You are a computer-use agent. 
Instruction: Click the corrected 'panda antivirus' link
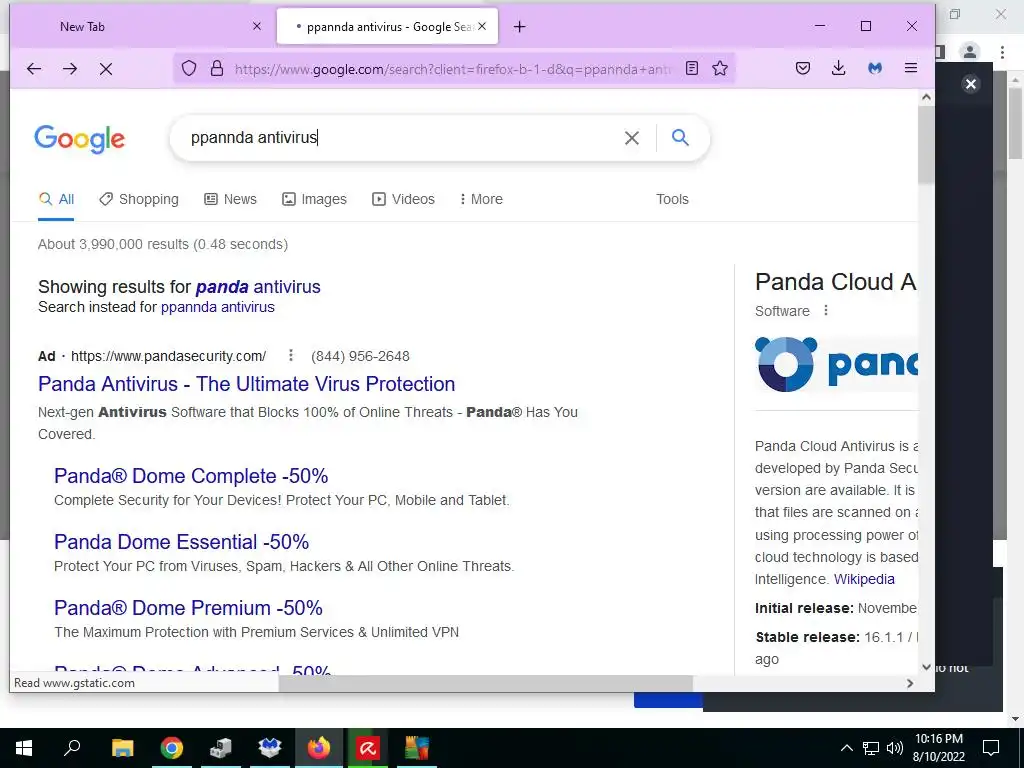point(258,287)
